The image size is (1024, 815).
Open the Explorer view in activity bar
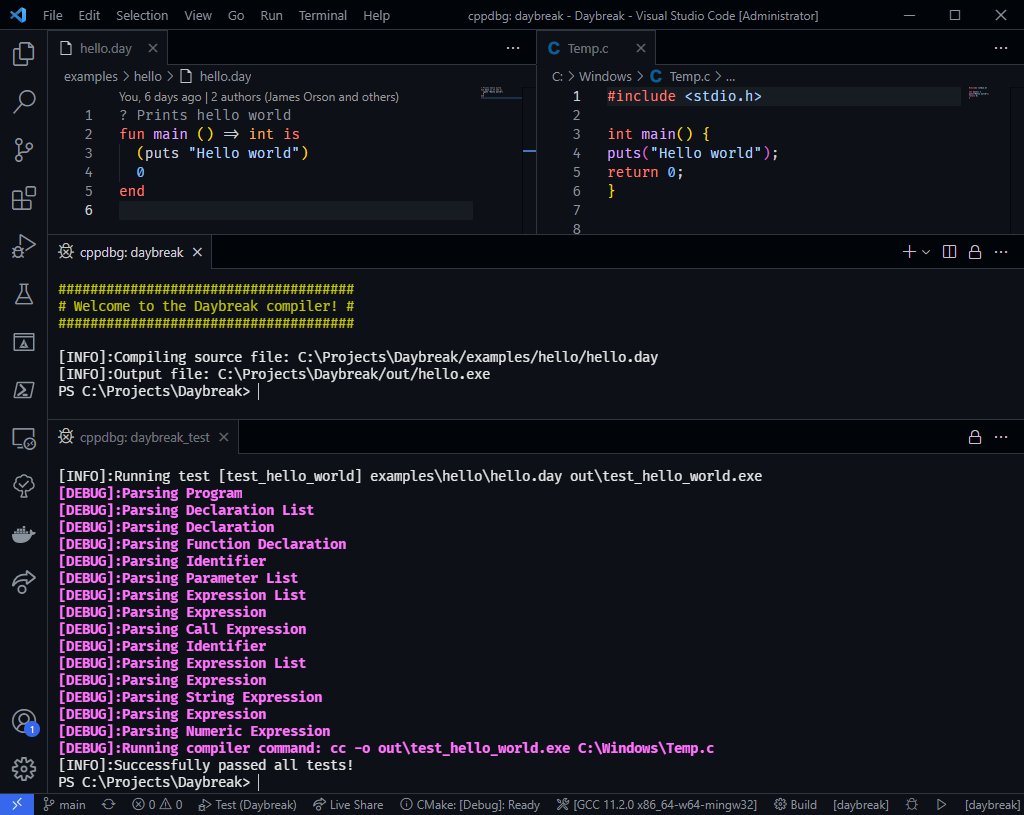click(x=24, y=54)
